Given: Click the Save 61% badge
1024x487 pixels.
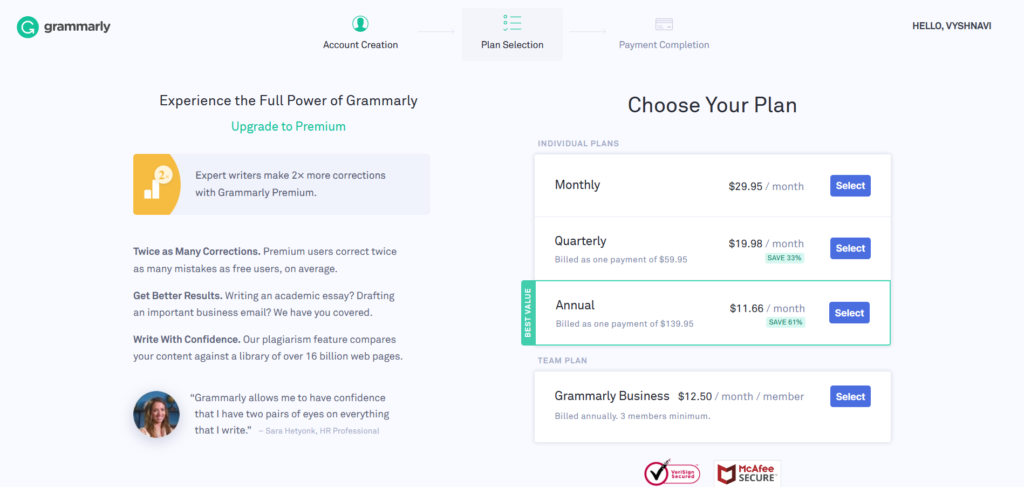Looking at the screenshot, I should [785, 322].
